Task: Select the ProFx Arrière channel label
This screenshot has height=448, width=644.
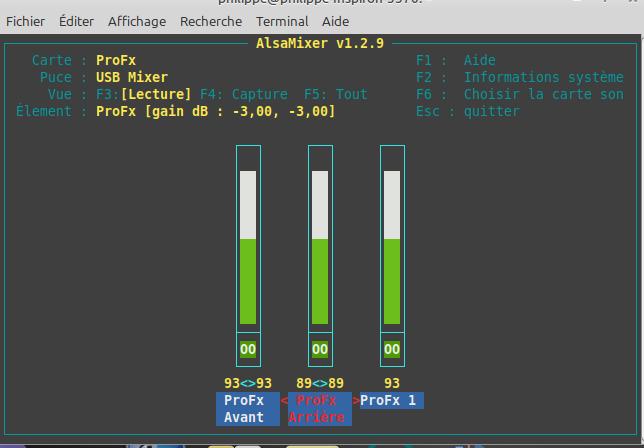Action: click(320, 409)
